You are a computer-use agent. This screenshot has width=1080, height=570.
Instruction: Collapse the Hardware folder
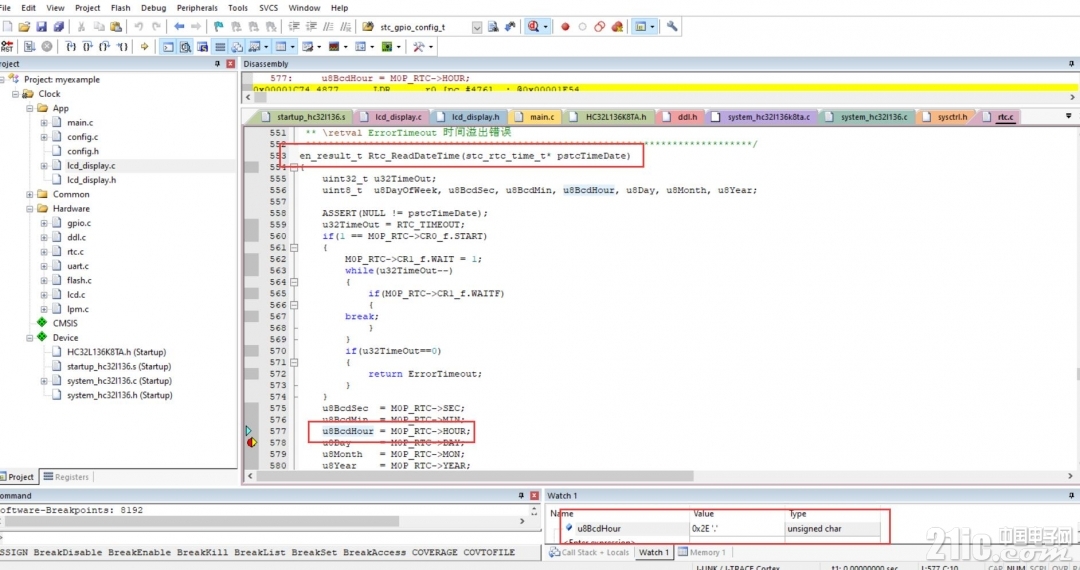pos(30,209)
